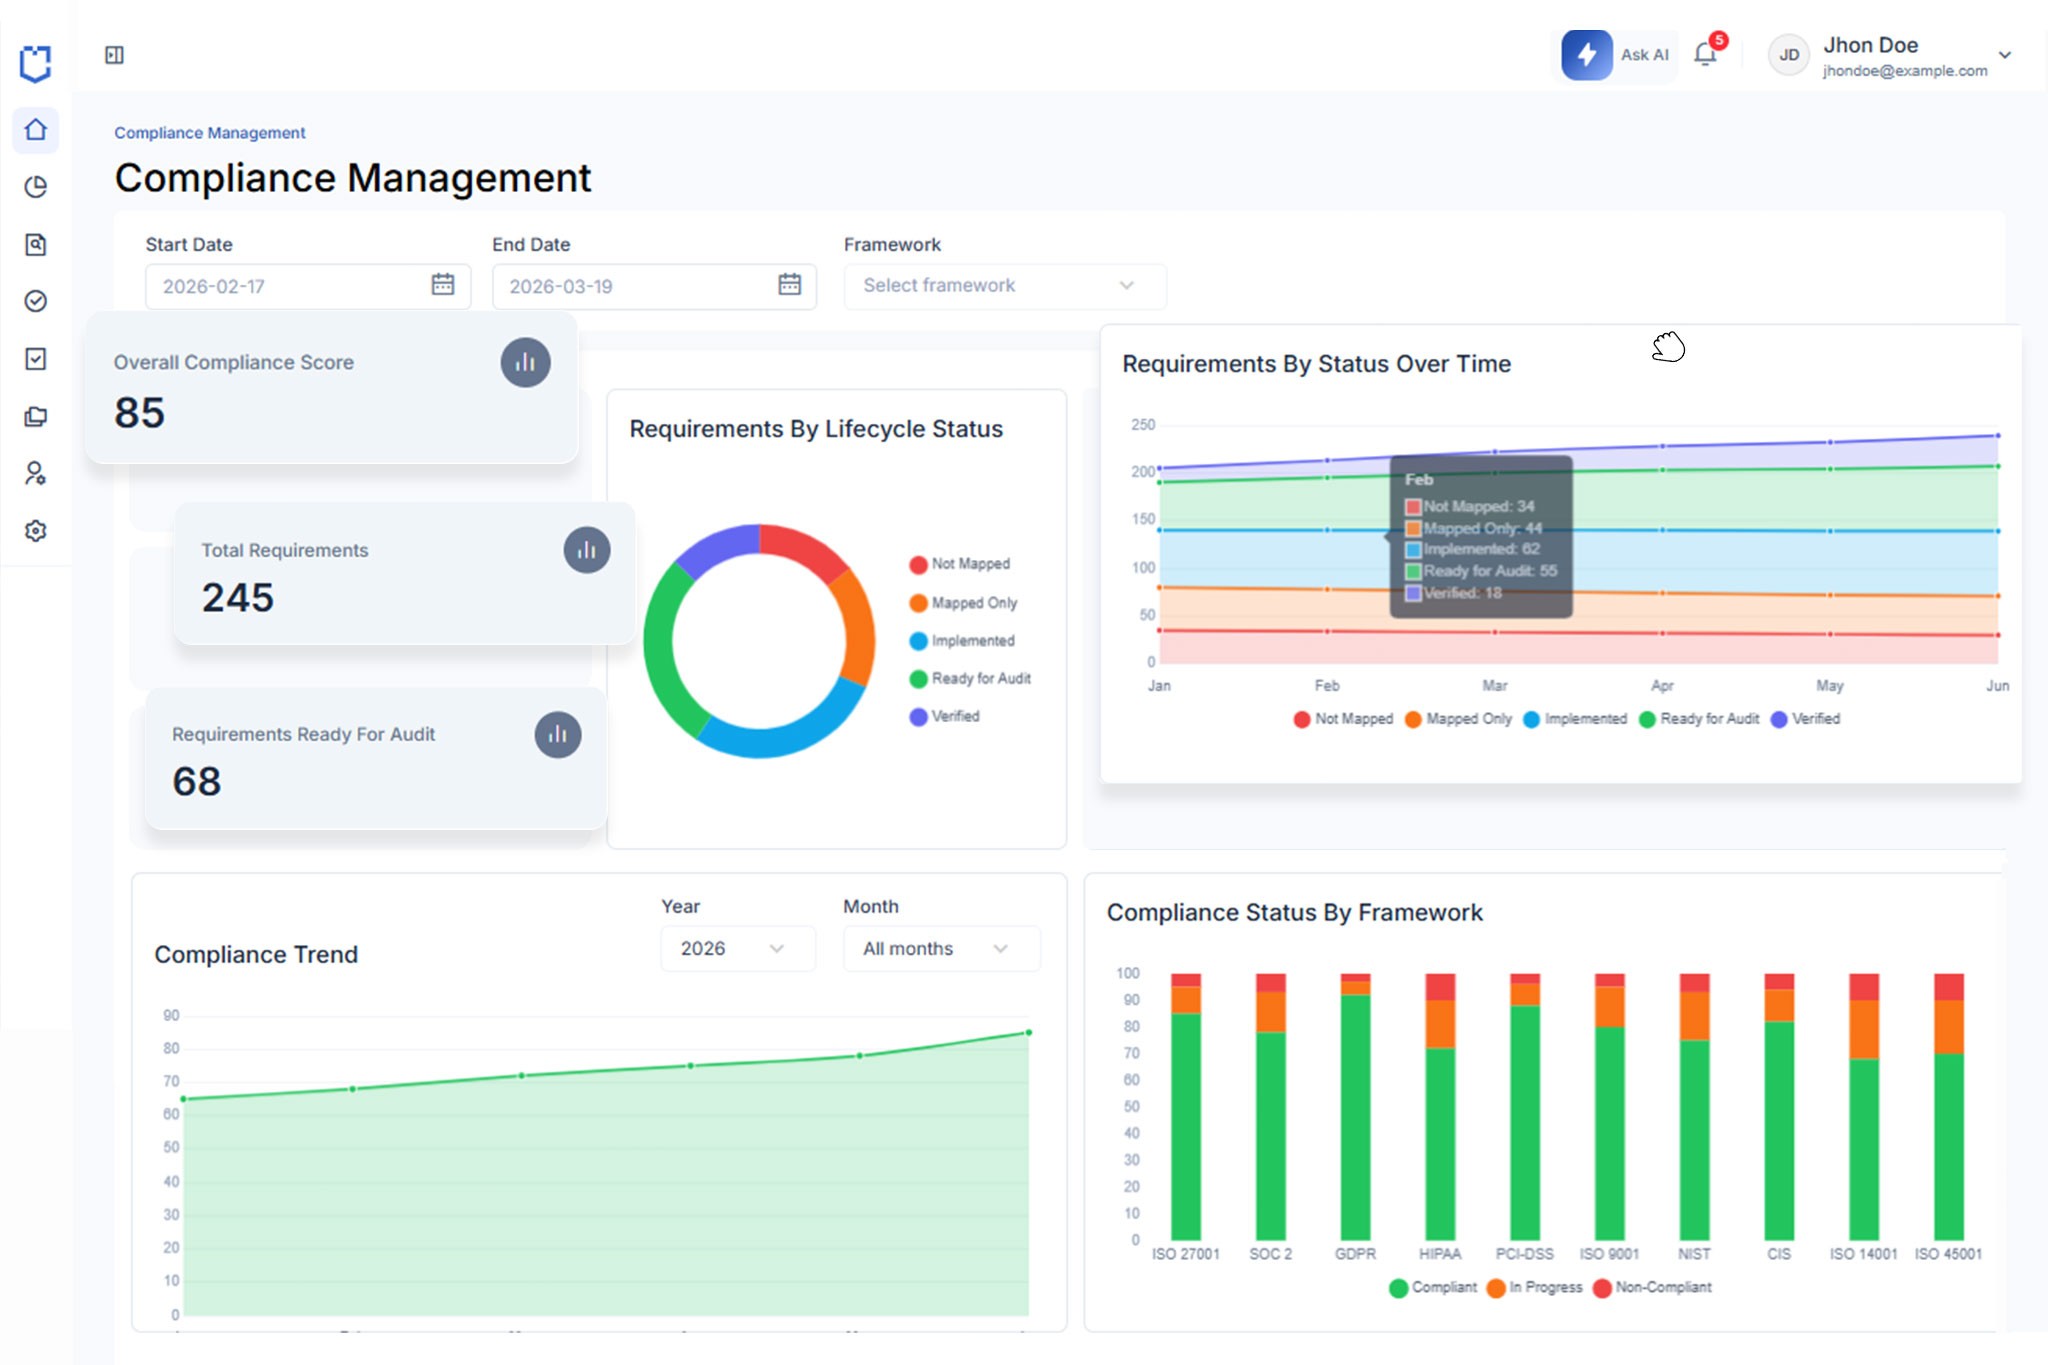Click the home icon in sidebar
The height and width of the screenshot is (1365, 2048).
tap(36, 130)
